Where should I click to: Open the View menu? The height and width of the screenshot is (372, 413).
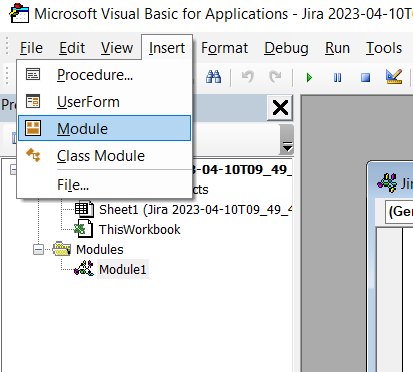point(117,48)
